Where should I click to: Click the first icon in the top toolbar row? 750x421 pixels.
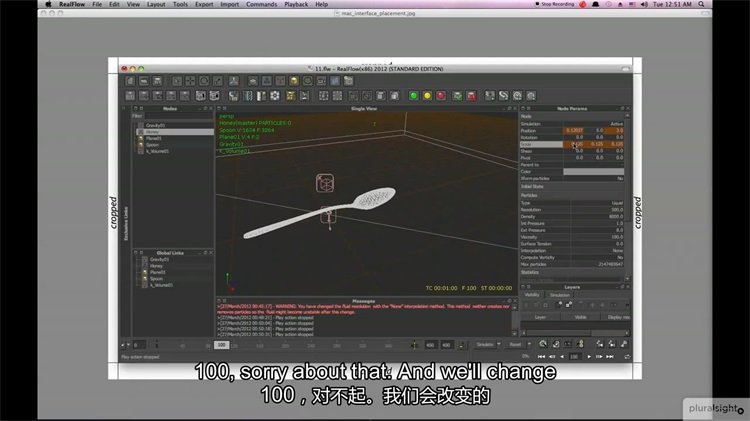[x=130, y=81]
